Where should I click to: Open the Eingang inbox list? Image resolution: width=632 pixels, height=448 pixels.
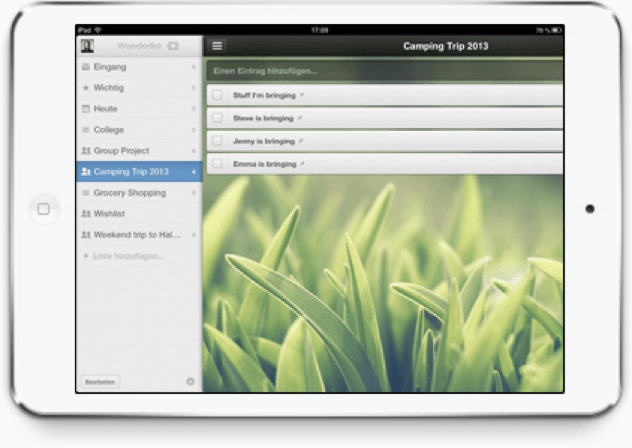(110, 67)
